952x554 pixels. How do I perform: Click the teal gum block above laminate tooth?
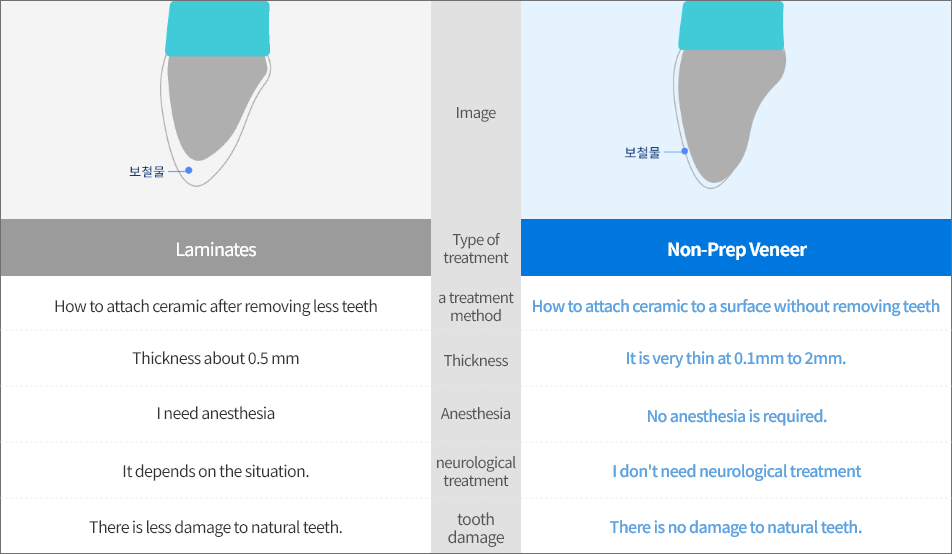click(x=217, y=29)
